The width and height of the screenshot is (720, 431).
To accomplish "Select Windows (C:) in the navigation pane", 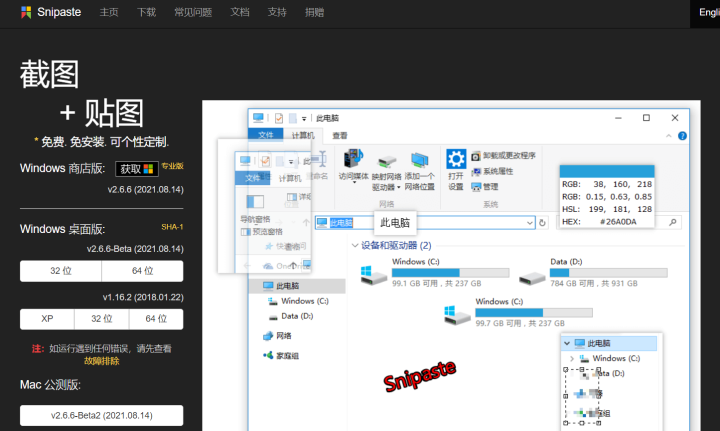I will pyautogui.click(x=298, y=301).
